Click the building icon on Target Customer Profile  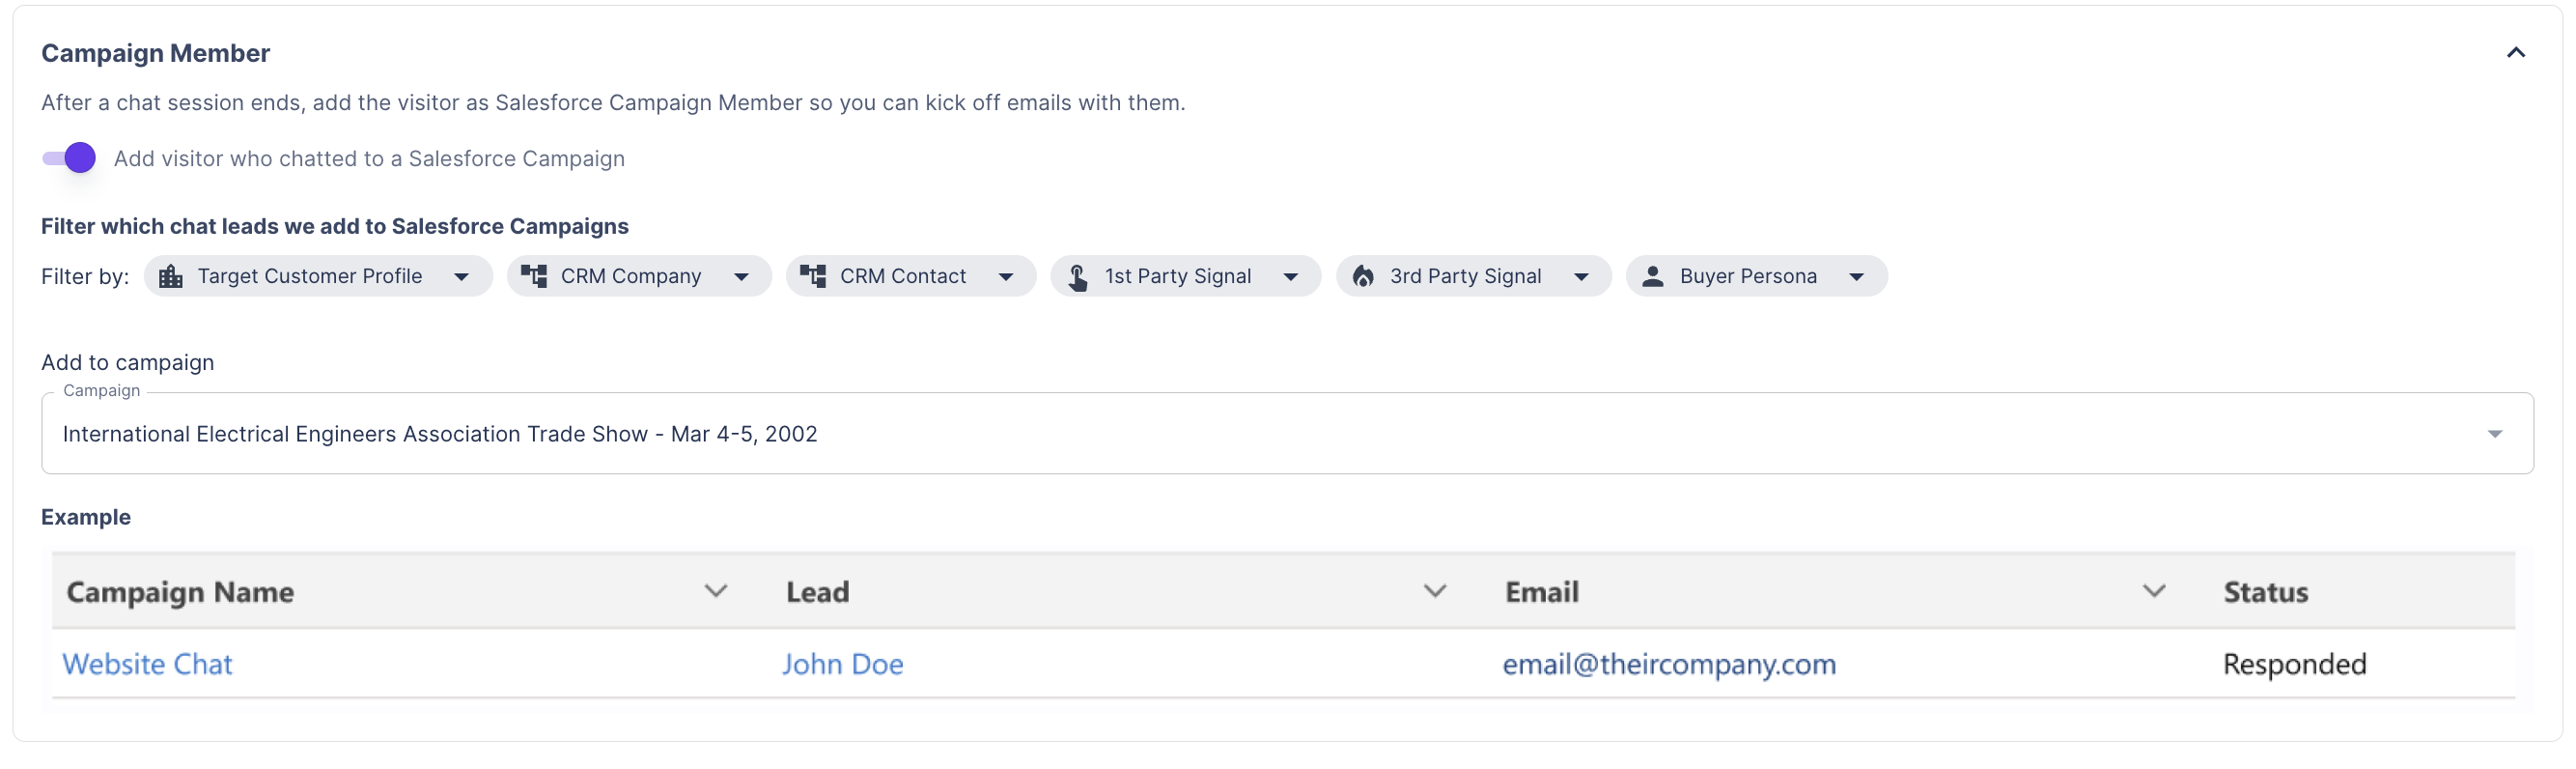171,277
